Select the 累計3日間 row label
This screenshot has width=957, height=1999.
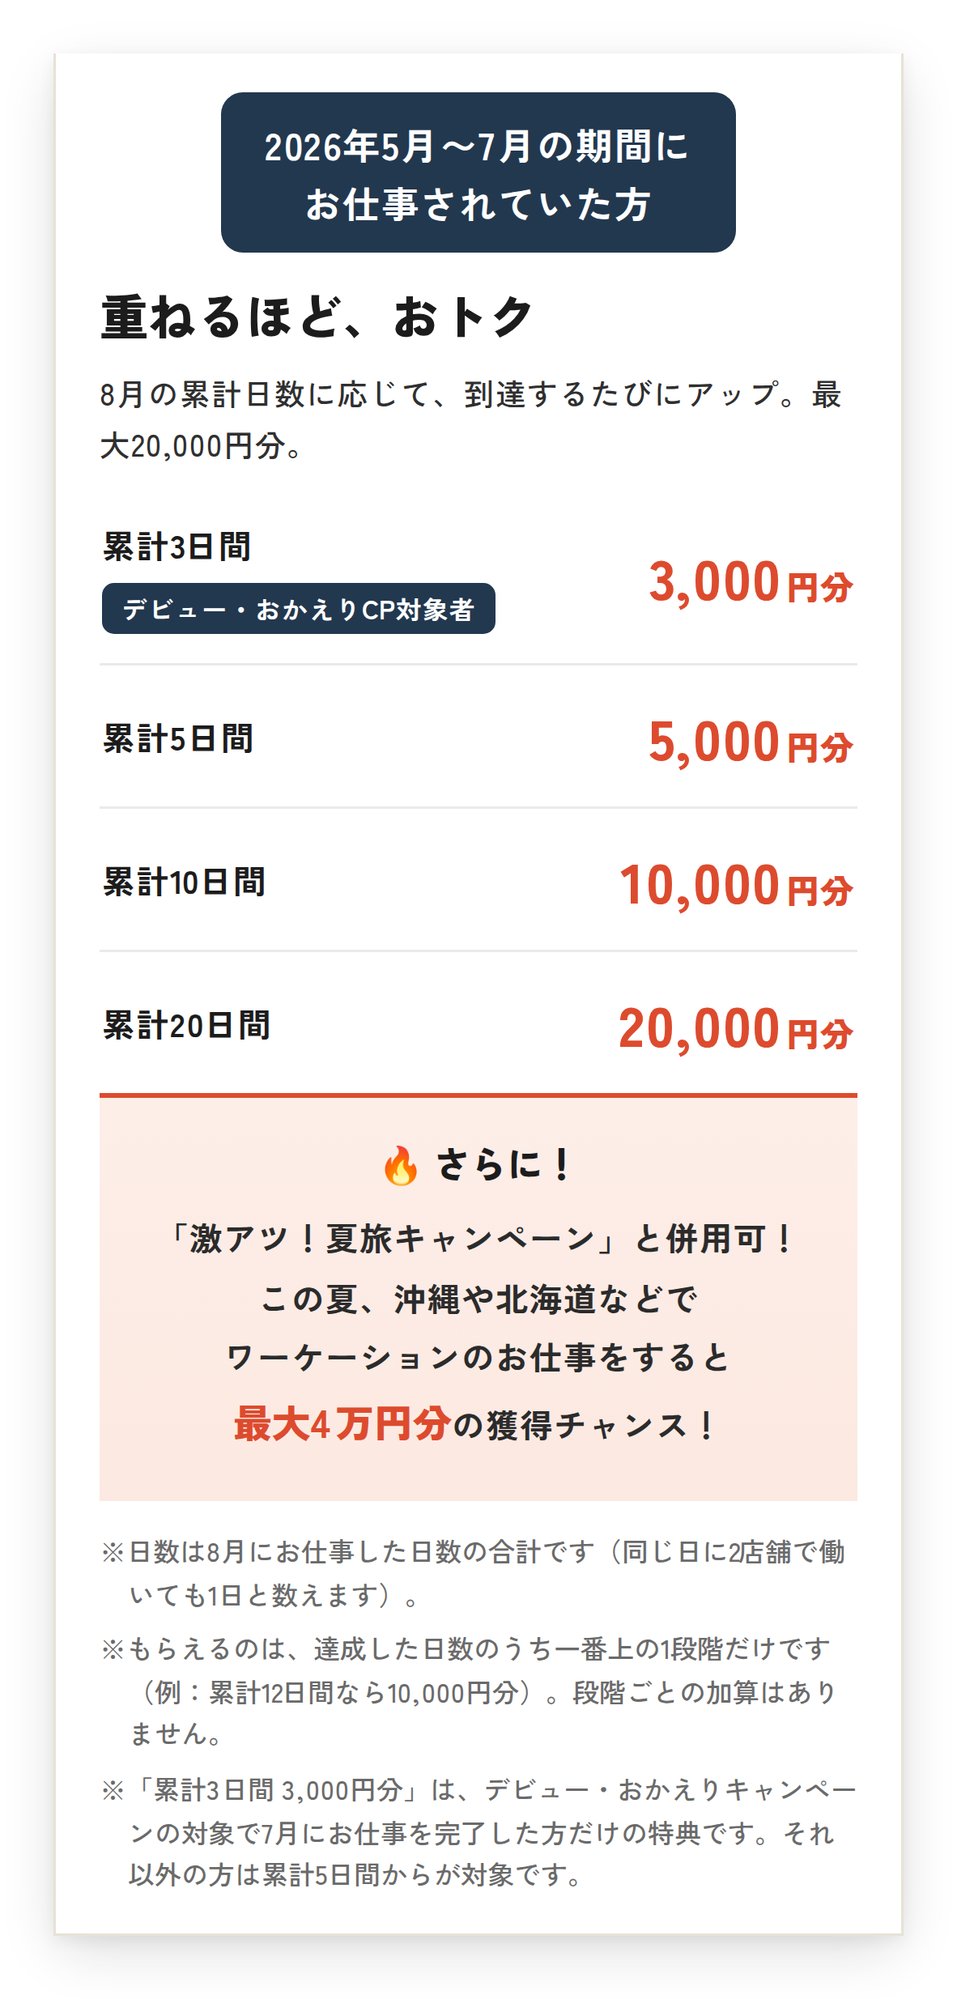[177, 547]
